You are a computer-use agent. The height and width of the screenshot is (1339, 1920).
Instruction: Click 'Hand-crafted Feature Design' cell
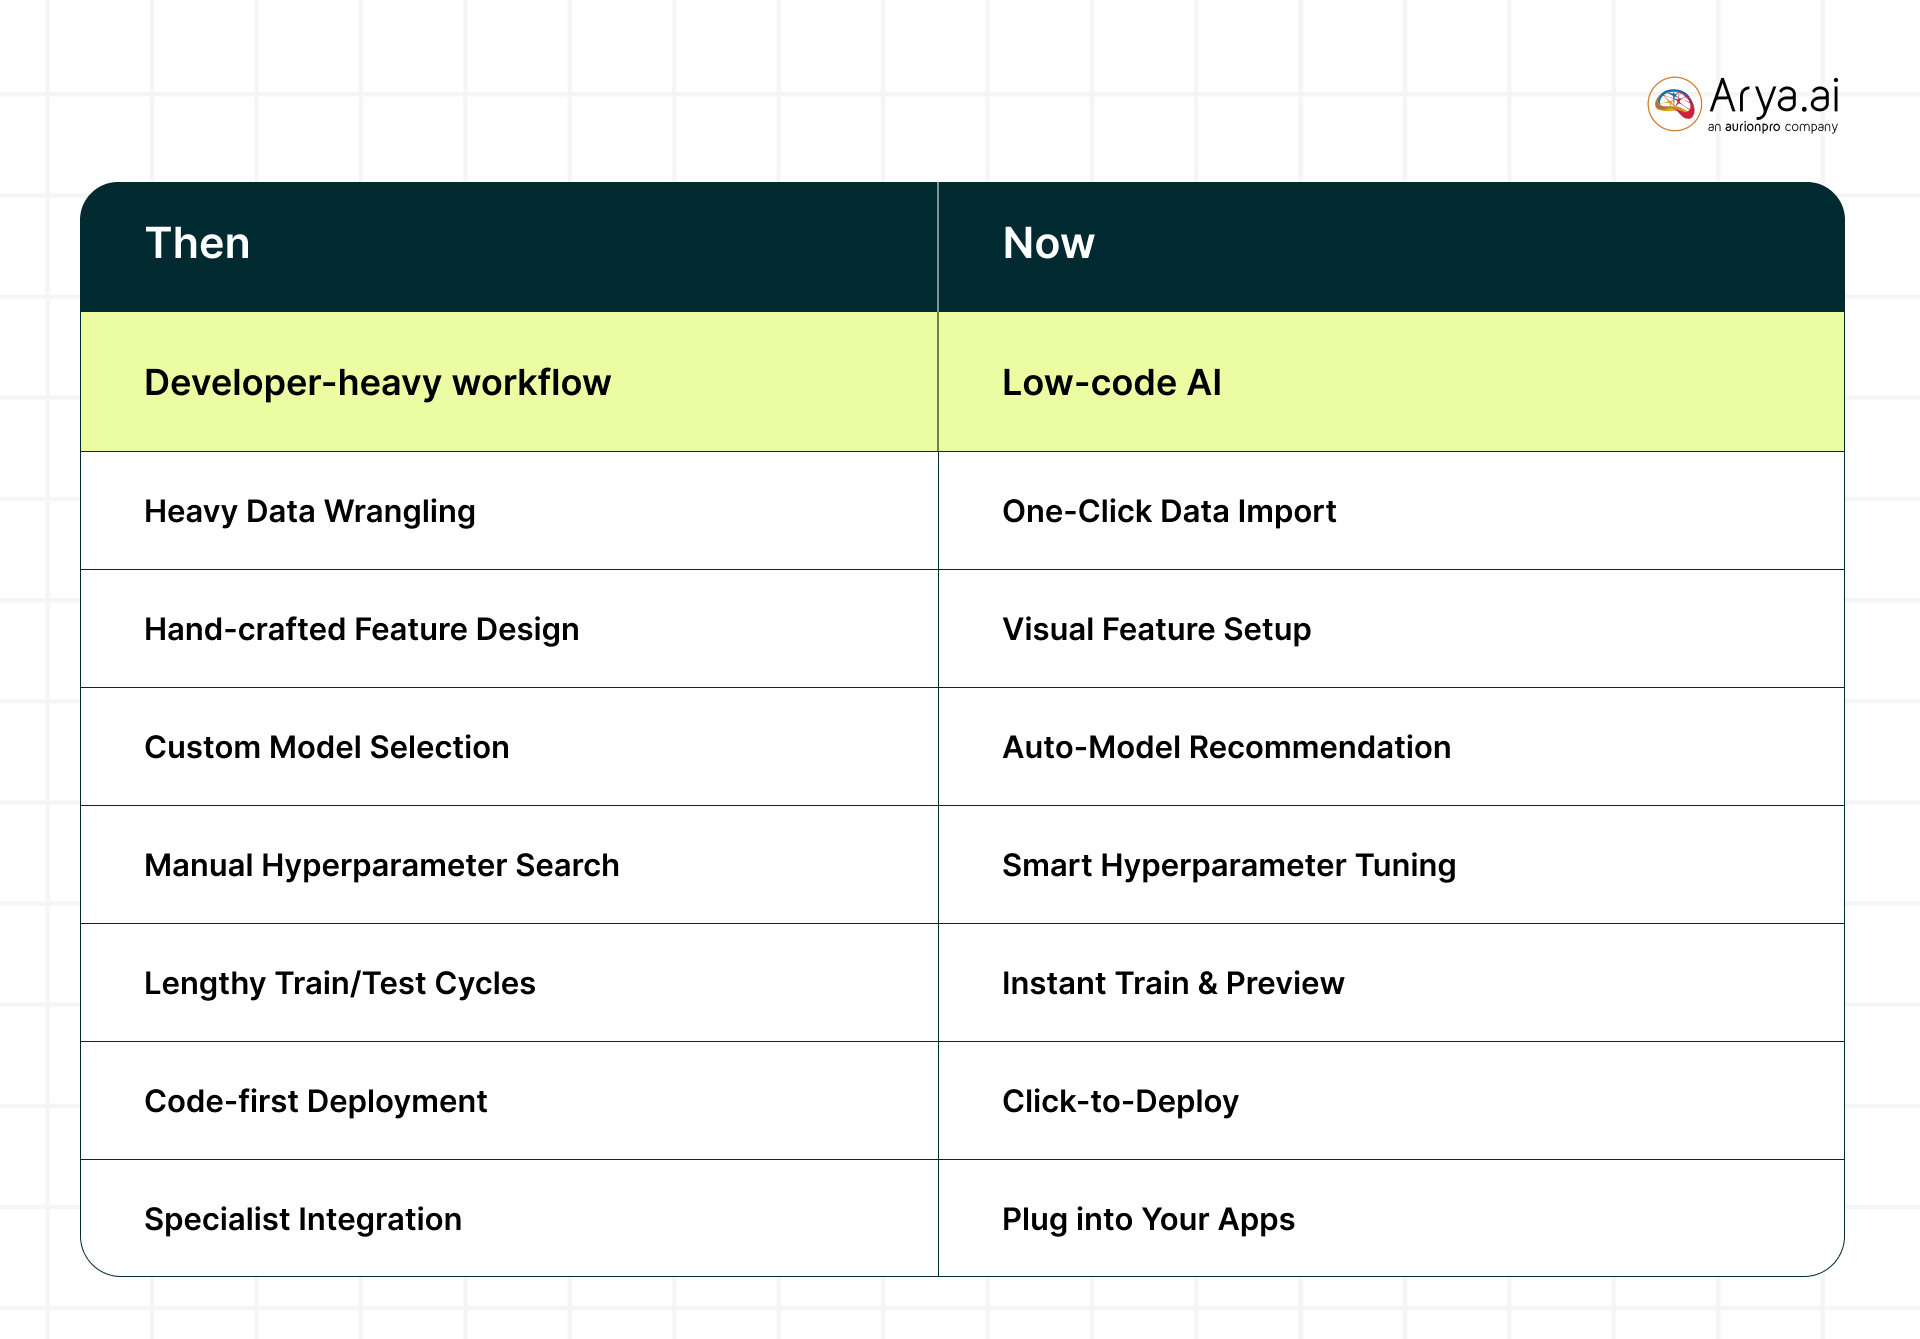click(x=509, y=629)
